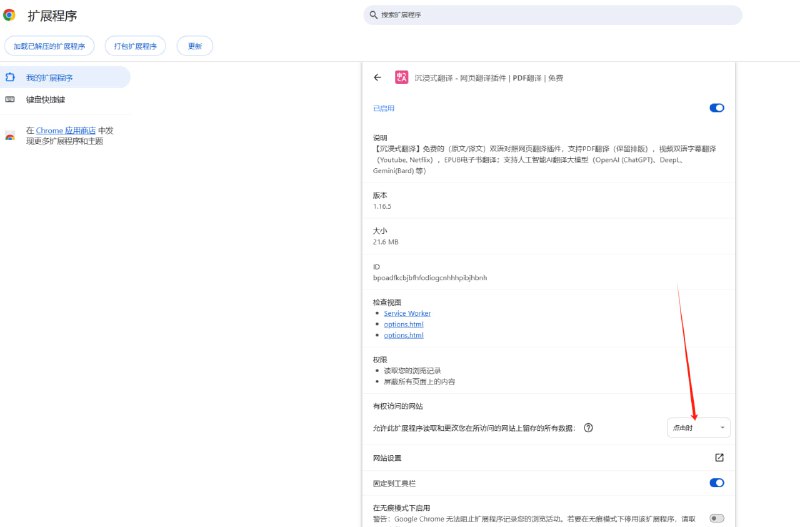
Task: Click the search magnifier icon
Action: click(373, 15)
